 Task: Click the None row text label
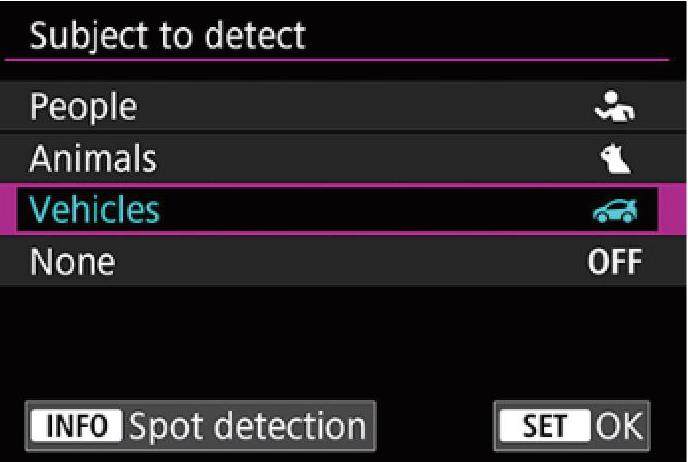(x=73, y=262)
